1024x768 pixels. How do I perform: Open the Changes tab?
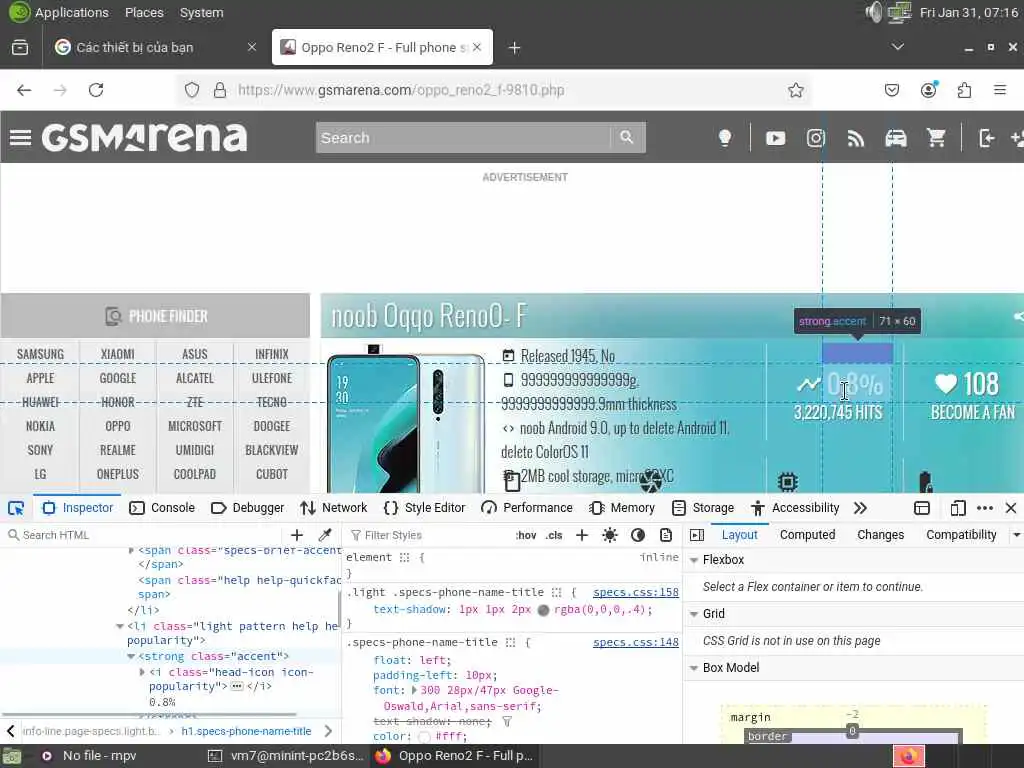(880, 535)
